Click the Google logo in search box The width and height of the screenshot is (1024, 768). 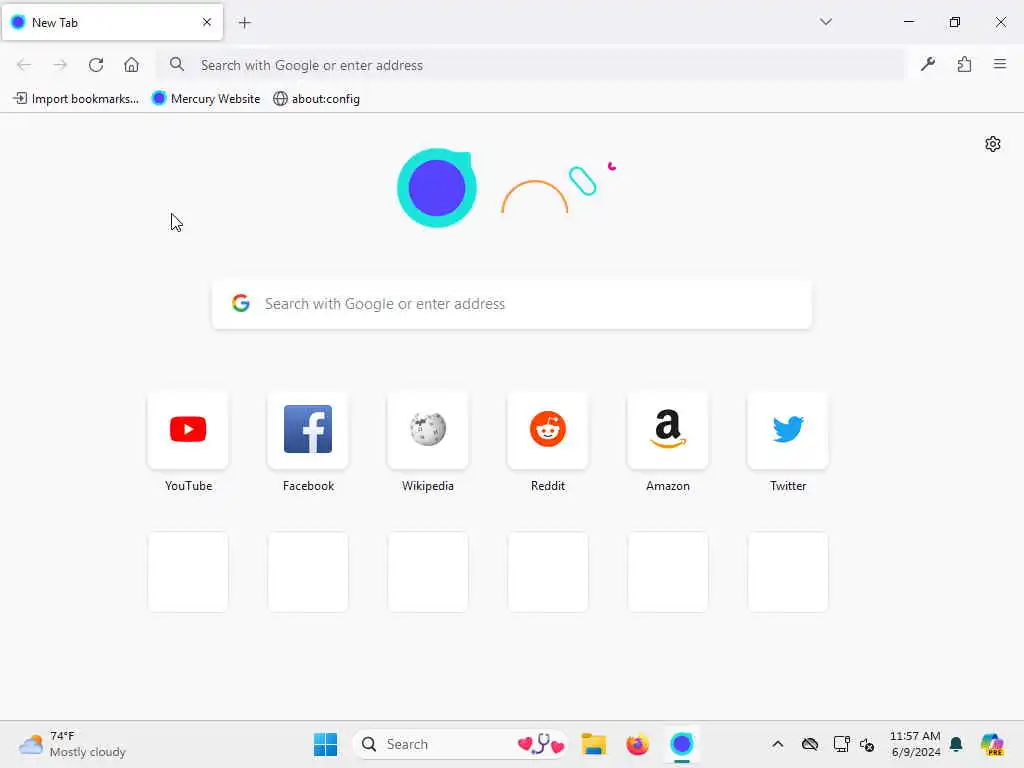pos(241,303)
